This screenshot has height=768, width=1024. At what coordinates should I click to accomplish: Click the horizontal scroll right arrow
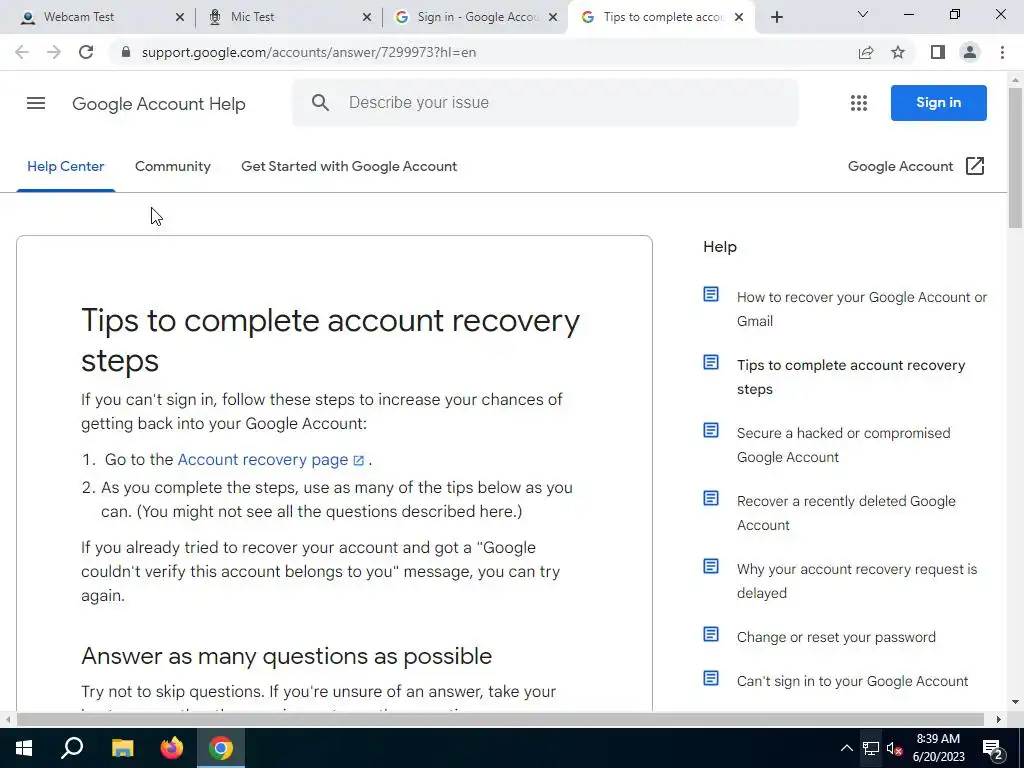(999, 720)
